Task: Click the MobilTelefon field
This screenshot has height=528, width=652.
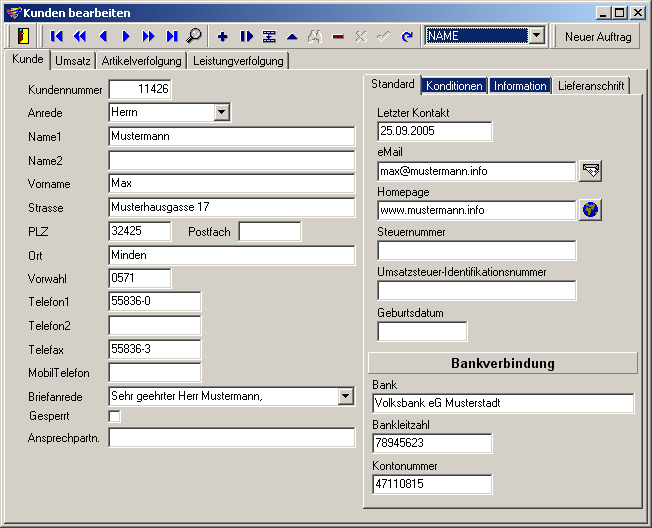Action: 155,373
